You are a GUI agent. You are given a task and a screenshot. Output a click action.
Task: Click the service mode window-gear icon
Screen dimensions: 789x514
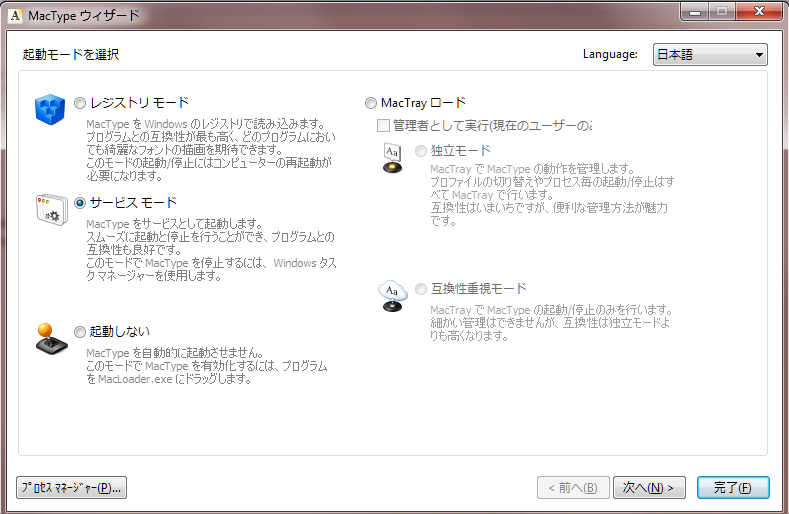point(51,208)
